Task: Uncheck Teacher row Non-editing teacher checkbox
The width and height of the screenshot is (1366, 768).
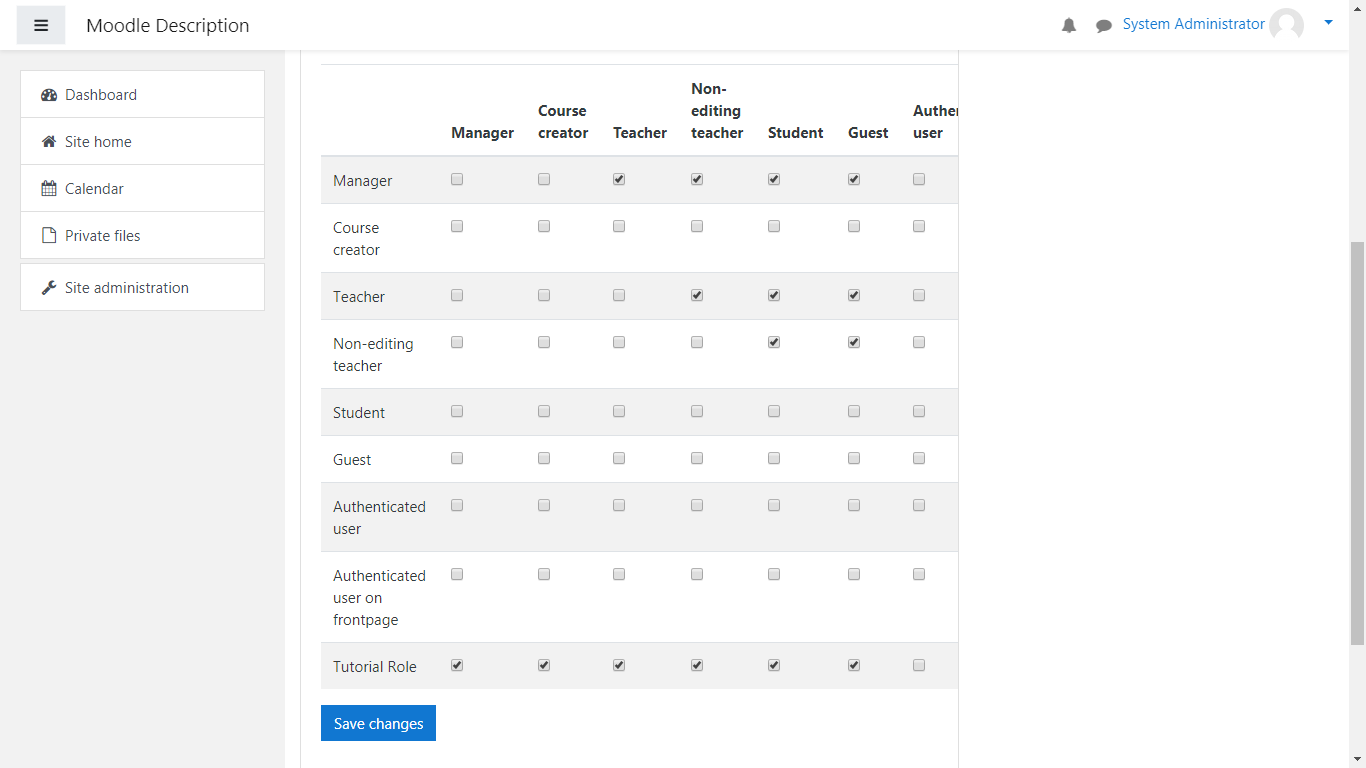Action: click(x=697, y=296)
